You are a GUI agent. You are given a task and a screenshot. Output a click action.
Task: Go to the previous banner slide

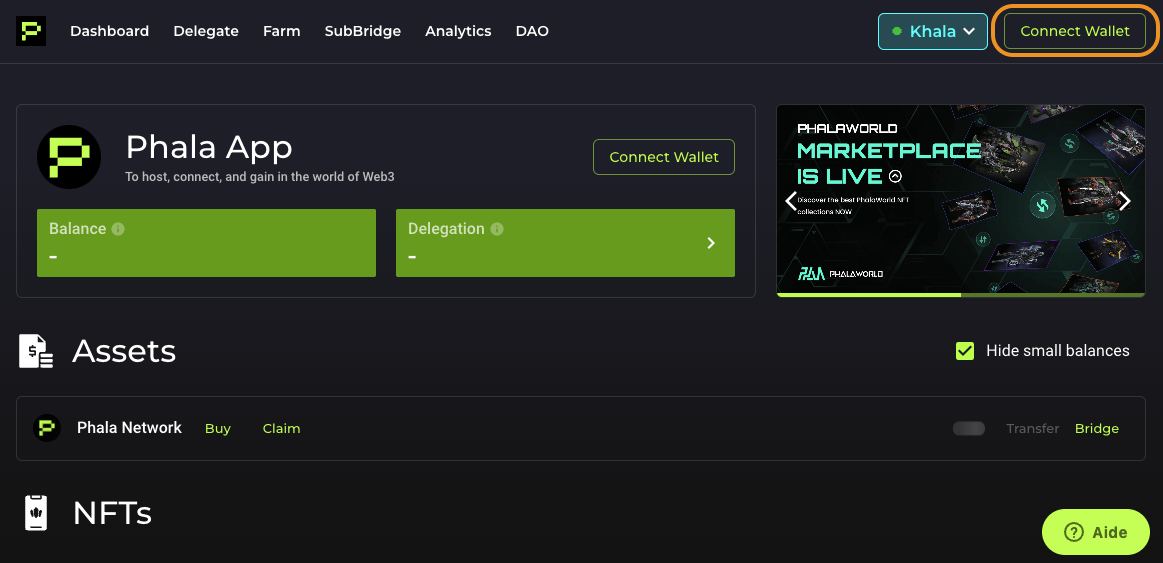[x=791, y=201]
